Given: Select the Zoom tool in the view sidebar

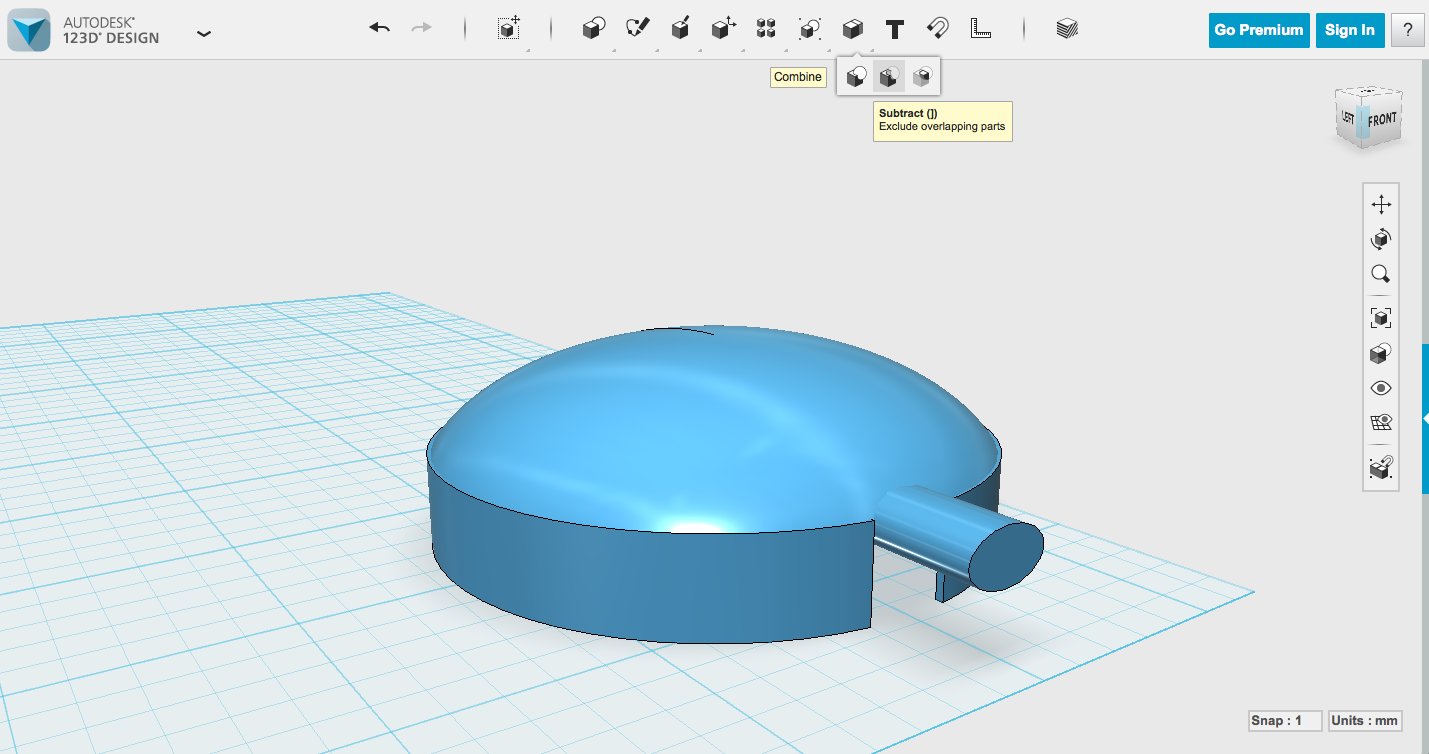Looking at the screenshot, I should click(x=1381, y=274).
